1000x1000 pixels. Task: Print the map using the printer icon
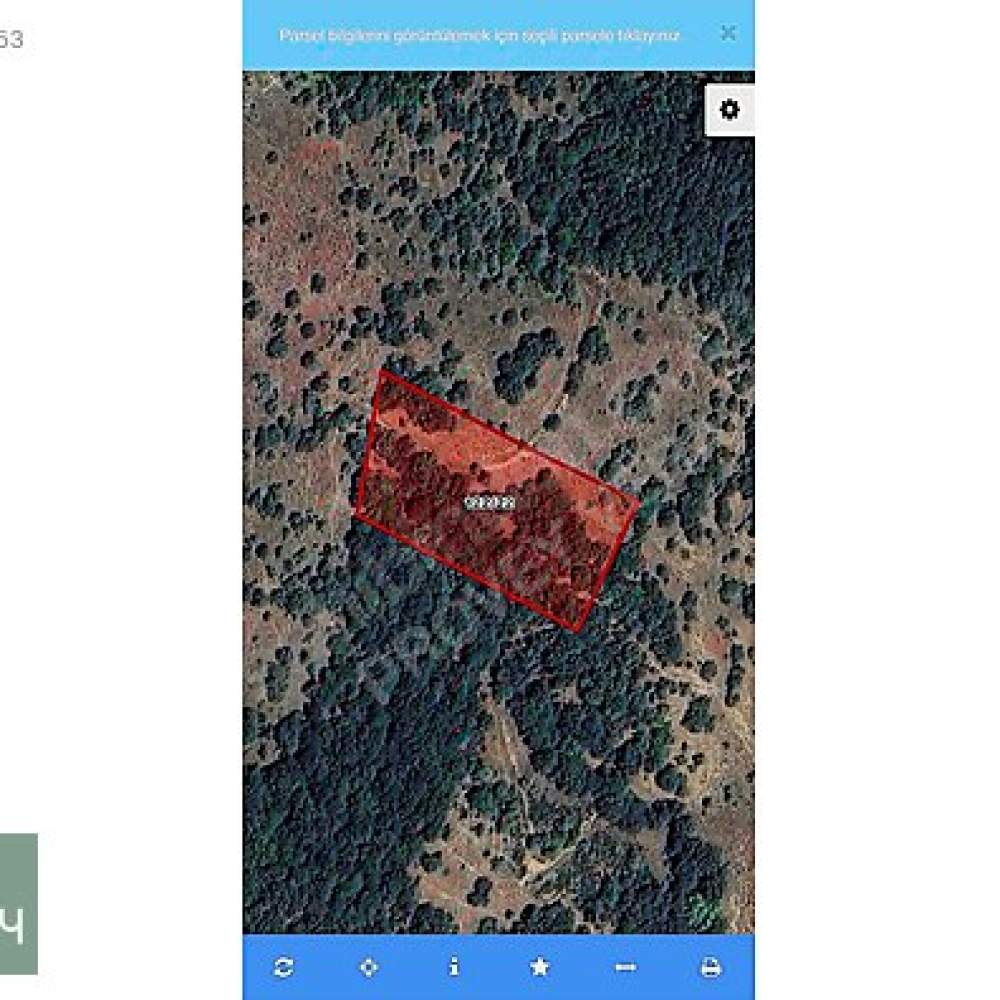pos(711,967)
